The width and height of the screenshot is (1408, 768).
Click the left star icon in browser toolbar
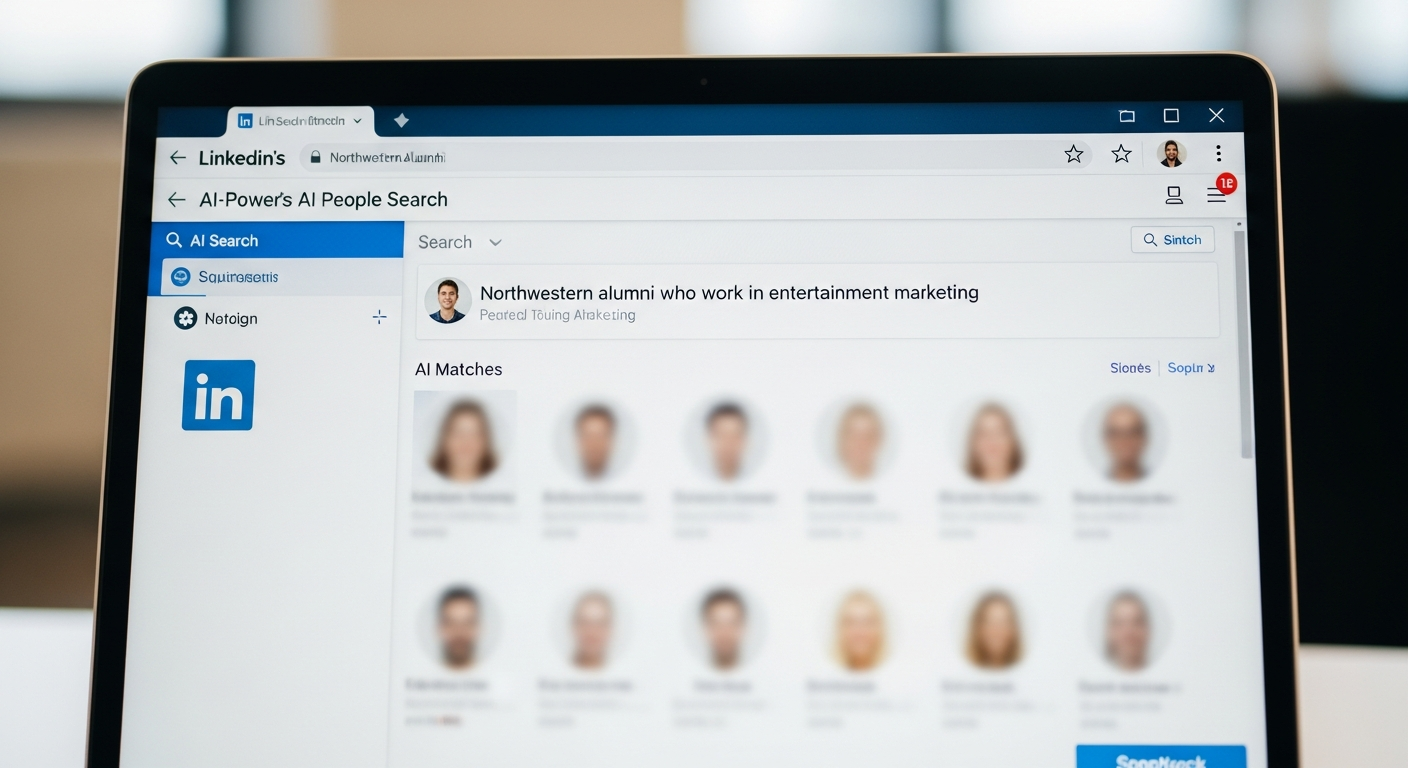point(1073,154)
